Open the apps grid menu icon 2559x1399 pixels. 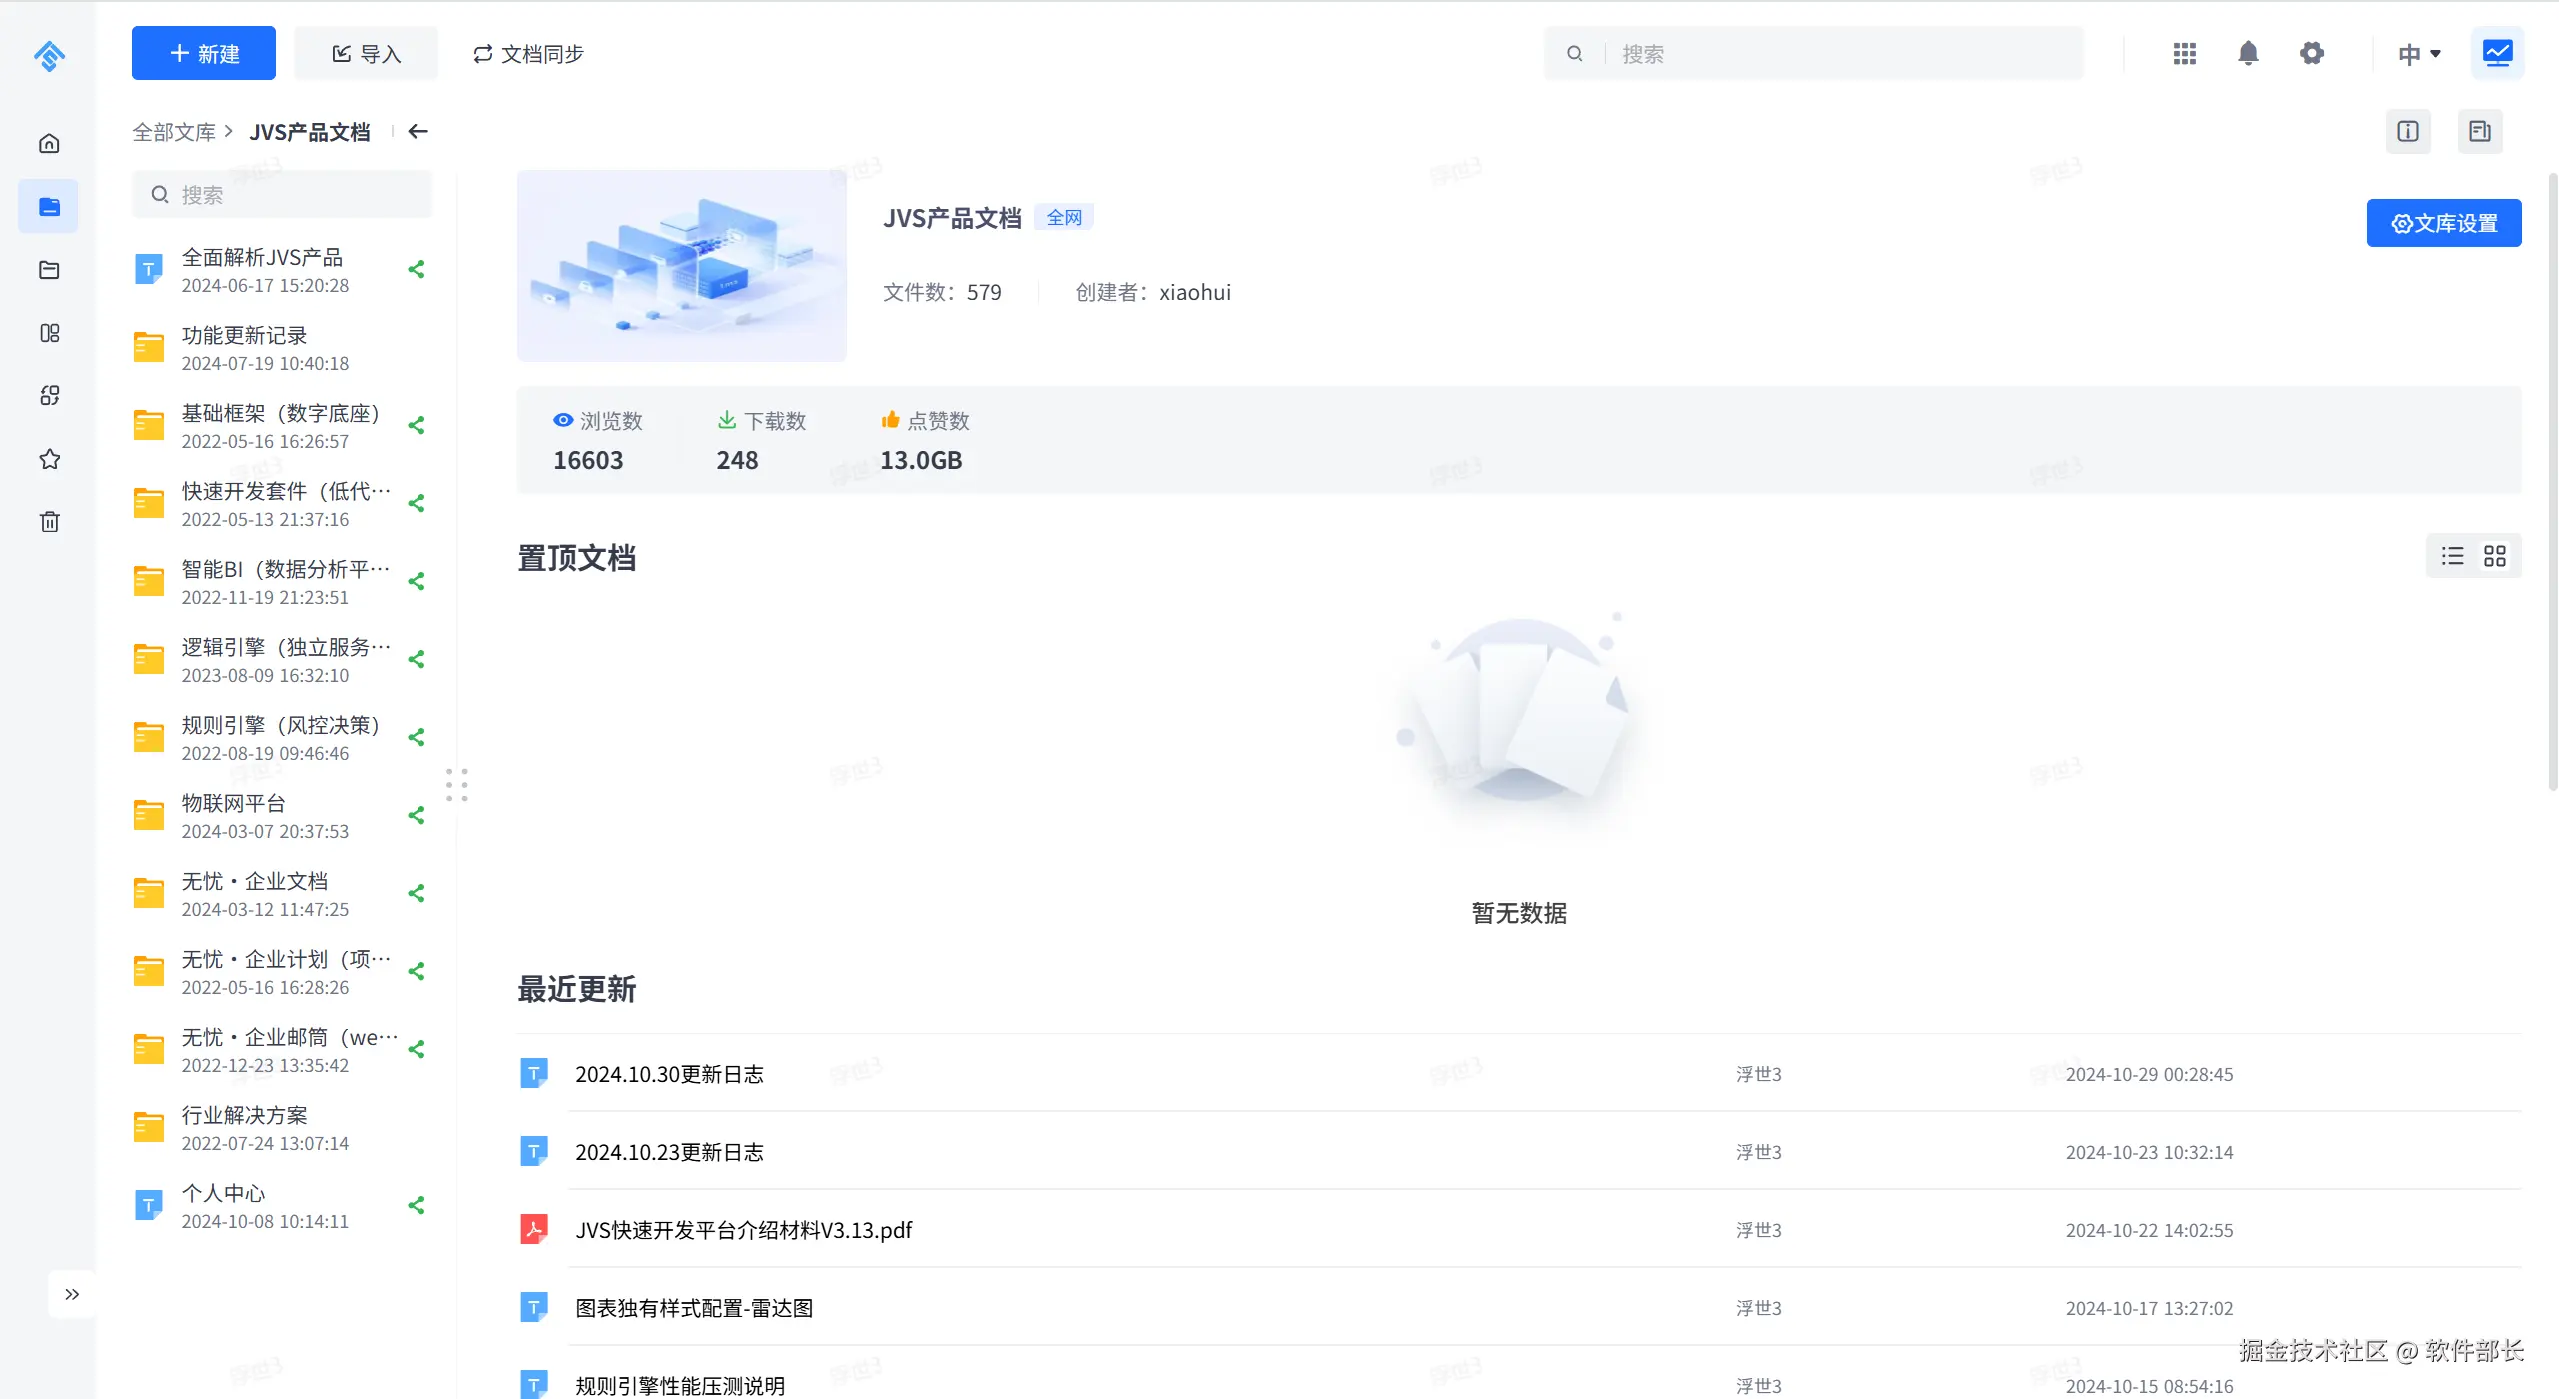click(2185, 53)
